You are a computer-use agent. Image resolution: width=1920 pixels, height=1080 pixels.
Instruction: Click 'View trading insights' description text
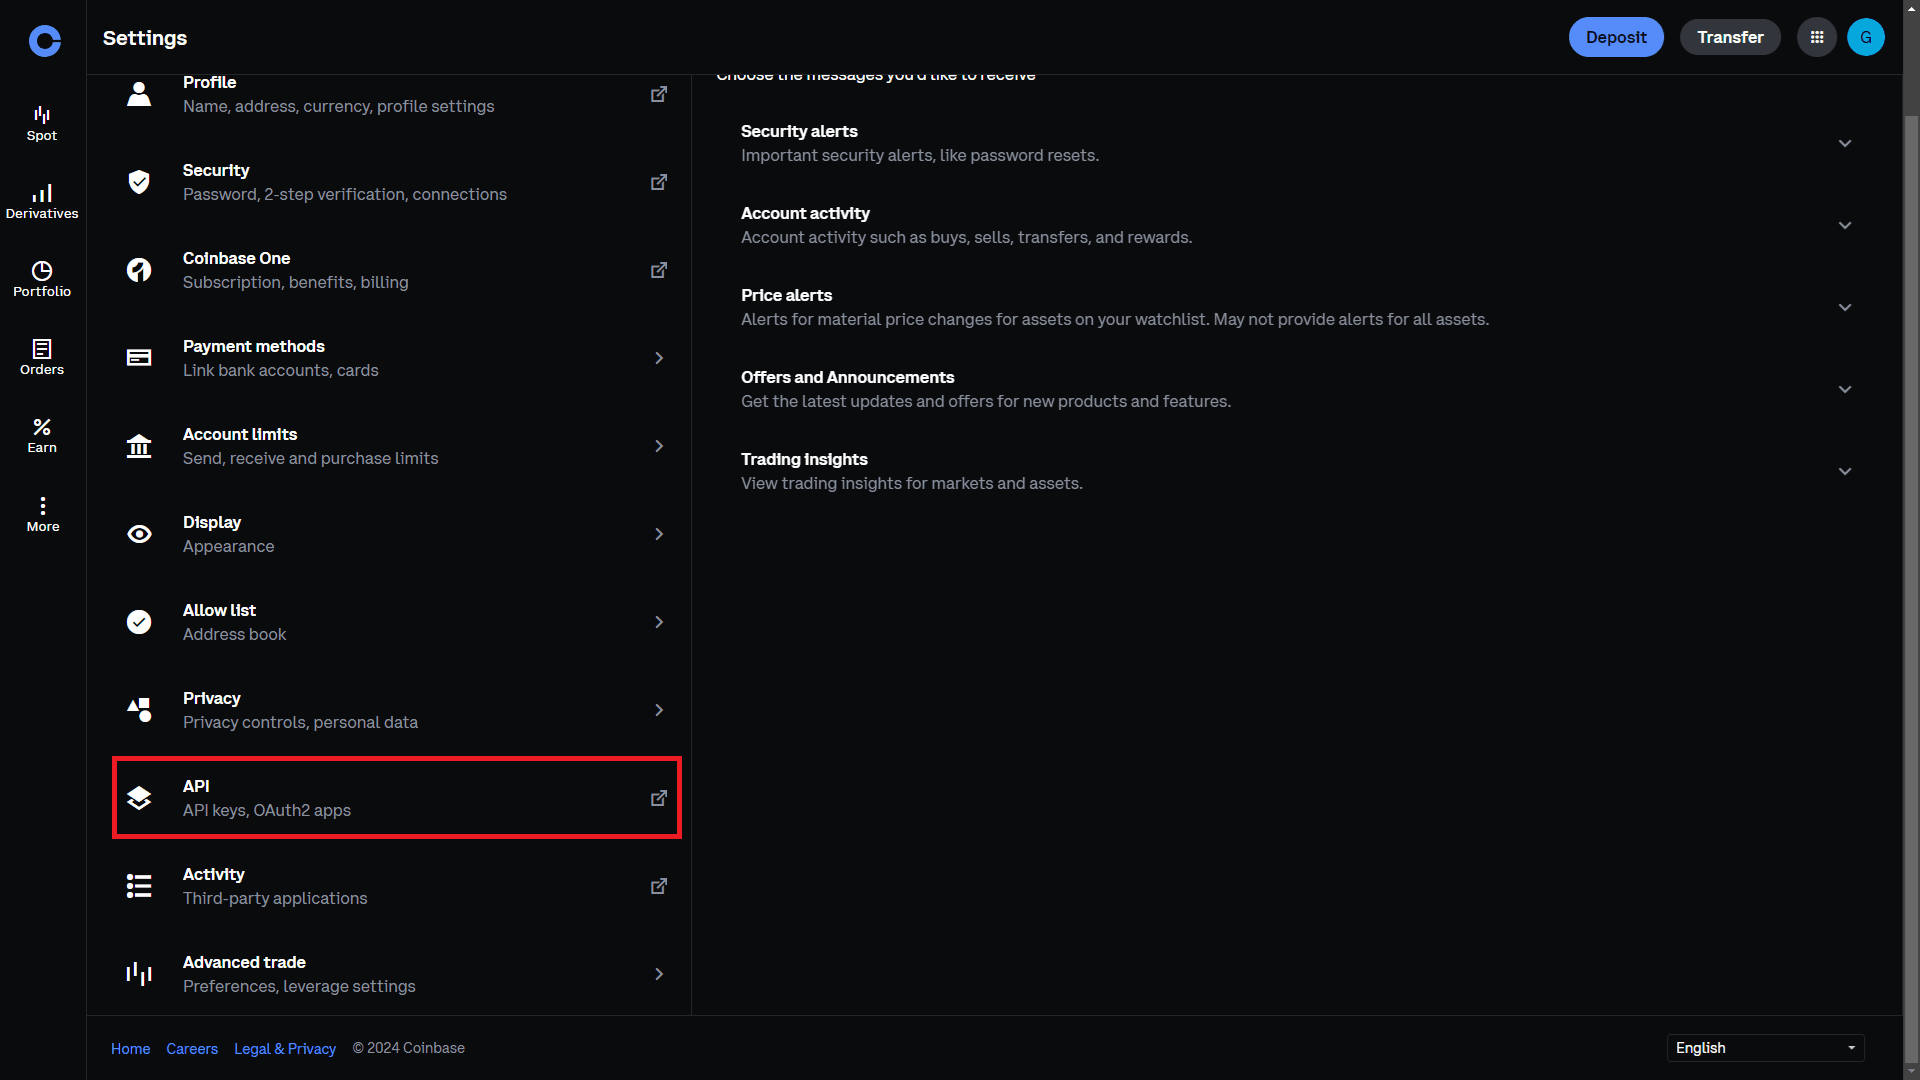(x=912, y=483)
